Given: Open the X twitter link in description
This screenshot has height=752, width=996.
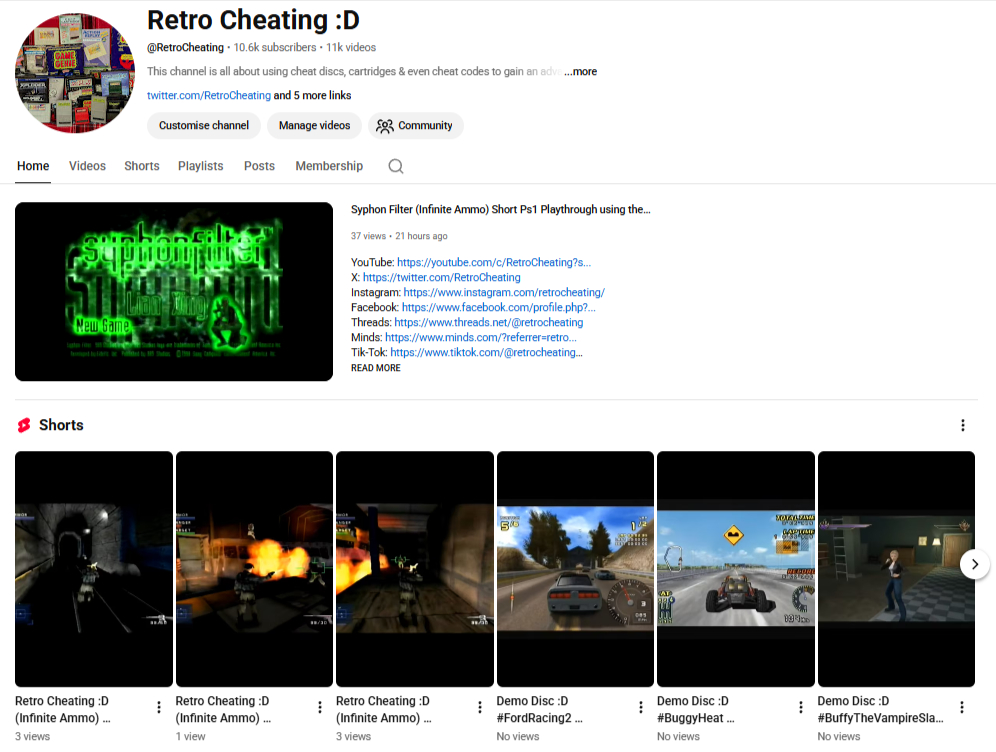Looking at the screenshot, I should [x=441, y=277].
